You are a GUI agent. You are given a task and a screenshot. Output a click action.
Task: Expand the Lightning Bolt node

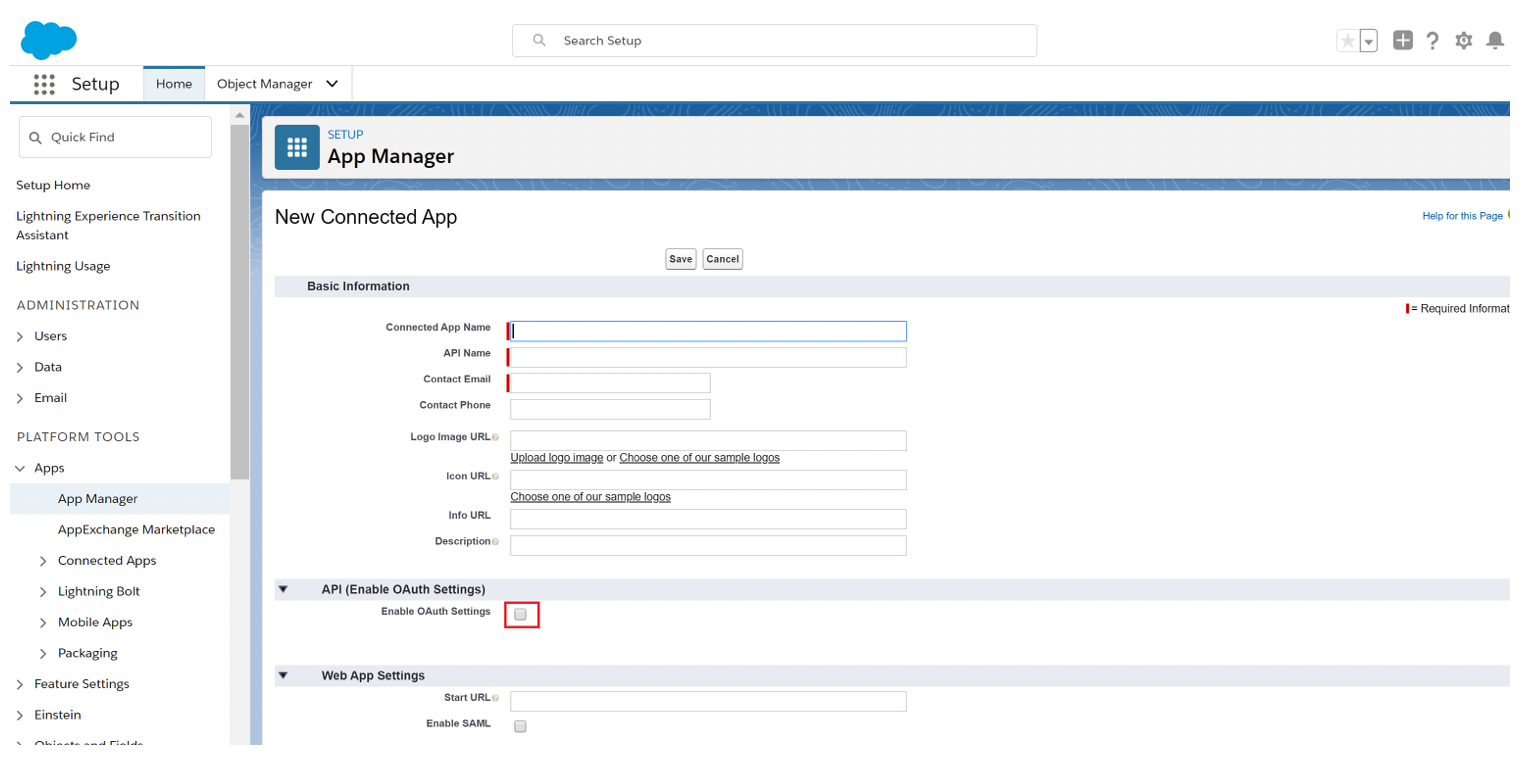coord(43,592)
